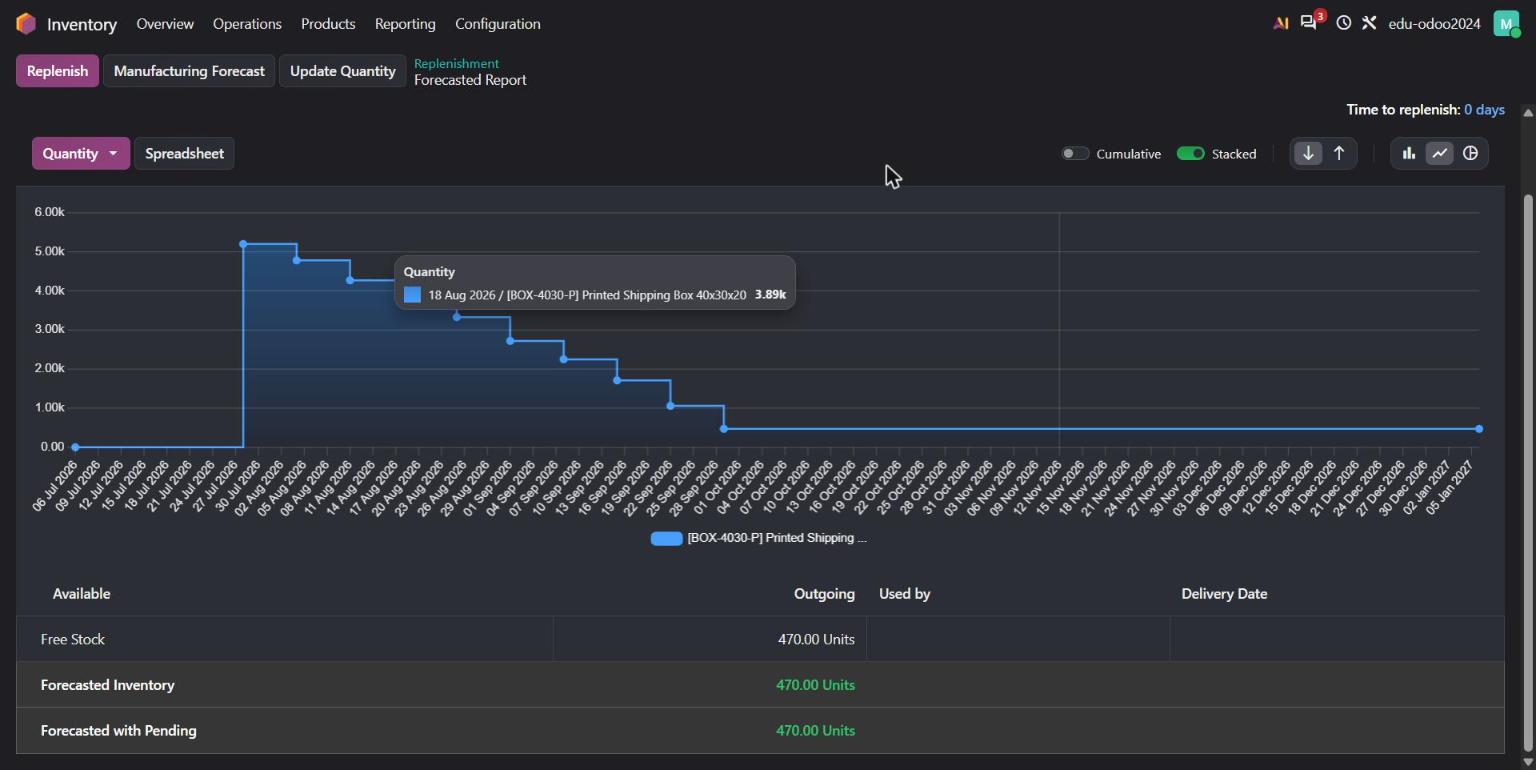Click the scrollbar down arrow

click(1528, 762)
